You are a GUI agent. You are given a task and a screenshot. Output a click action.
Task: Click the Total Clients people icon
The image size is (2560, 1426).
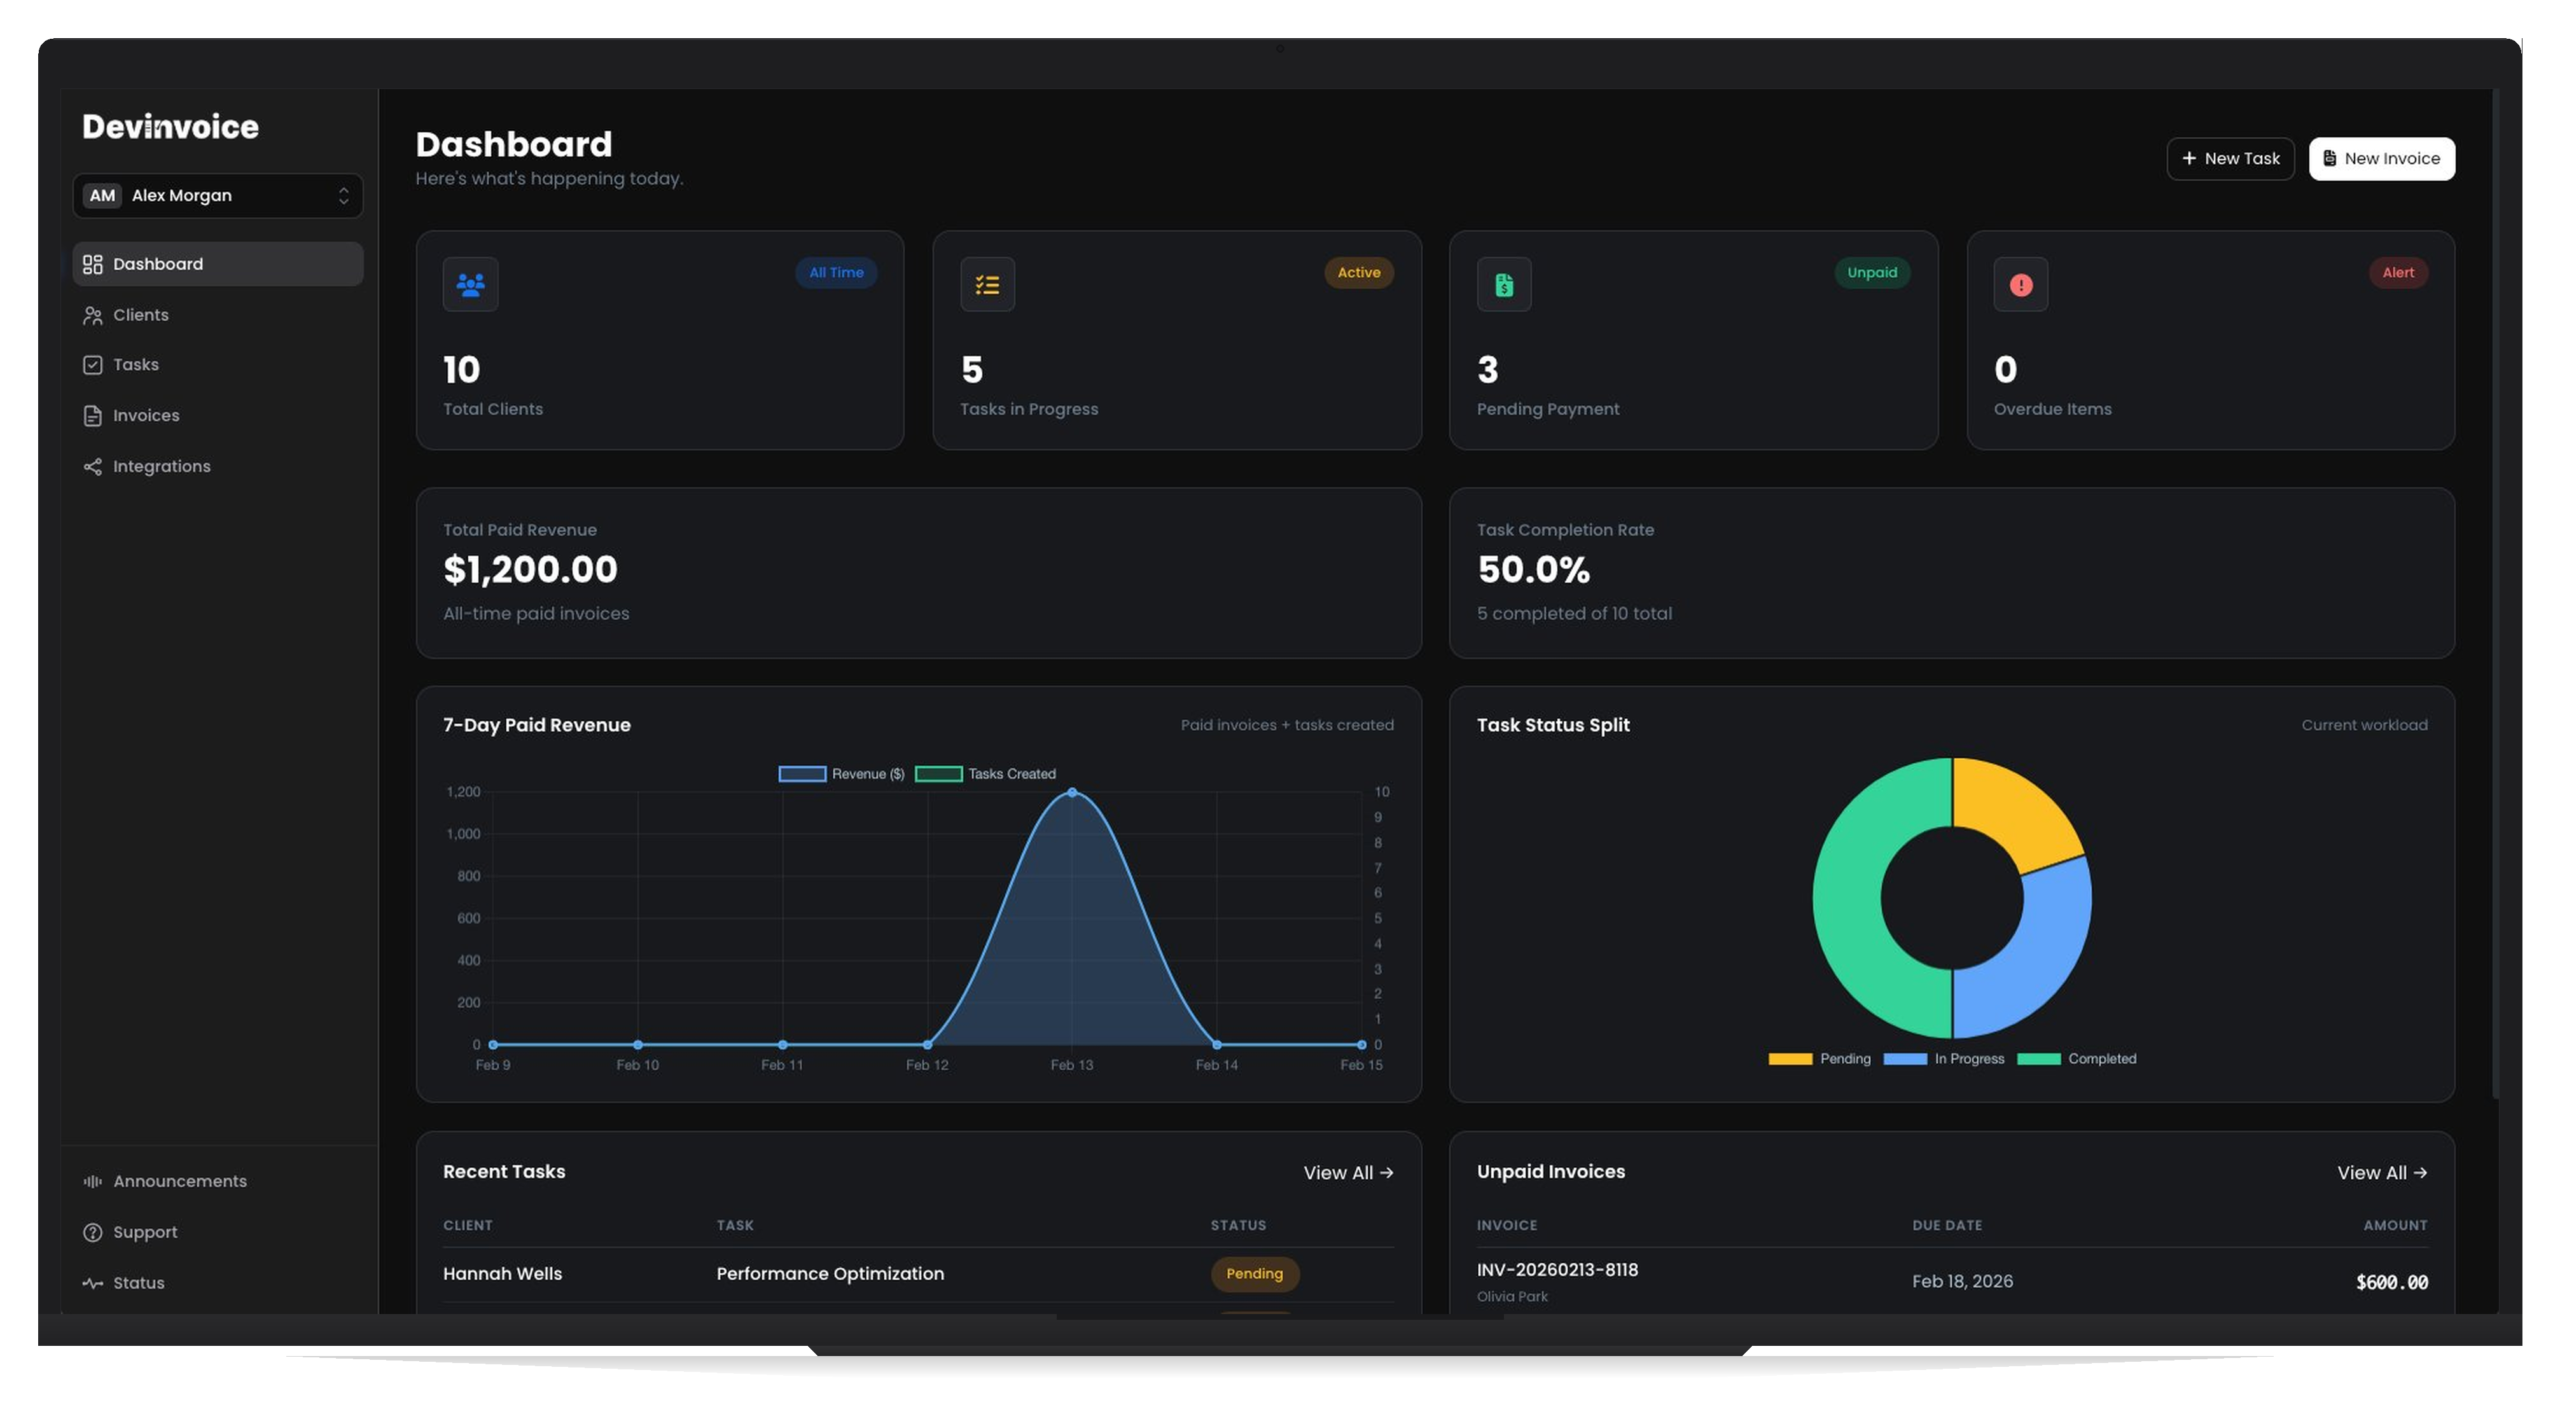(470, 284)
